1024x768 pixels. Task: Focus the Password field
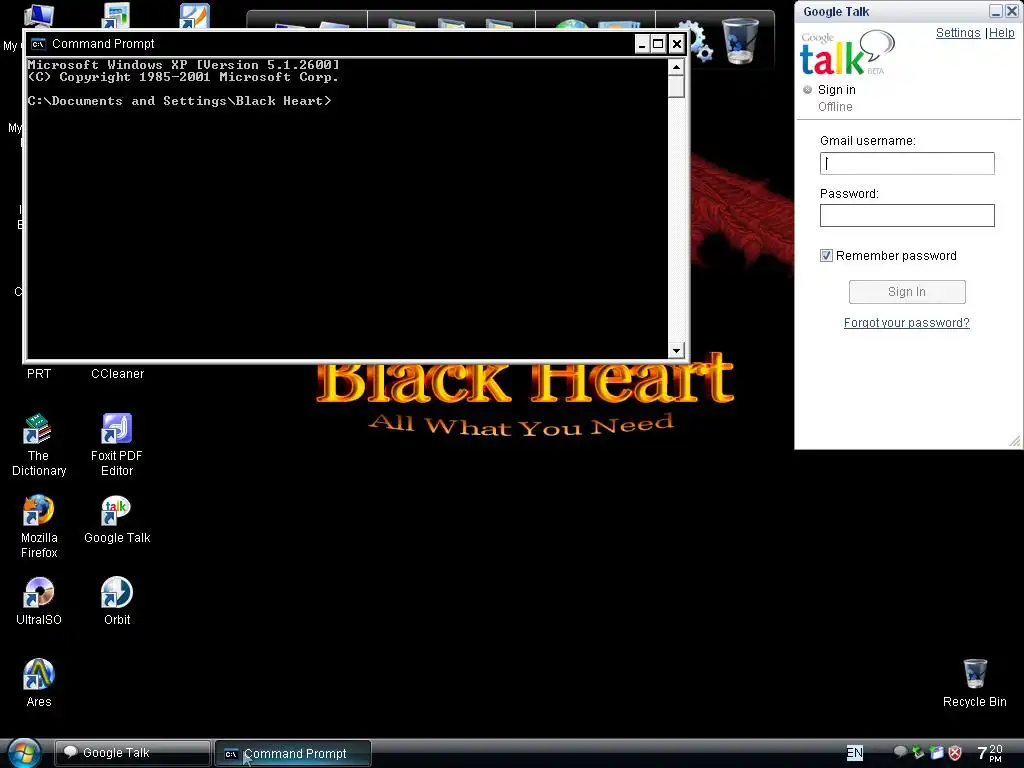click(907, 216)
